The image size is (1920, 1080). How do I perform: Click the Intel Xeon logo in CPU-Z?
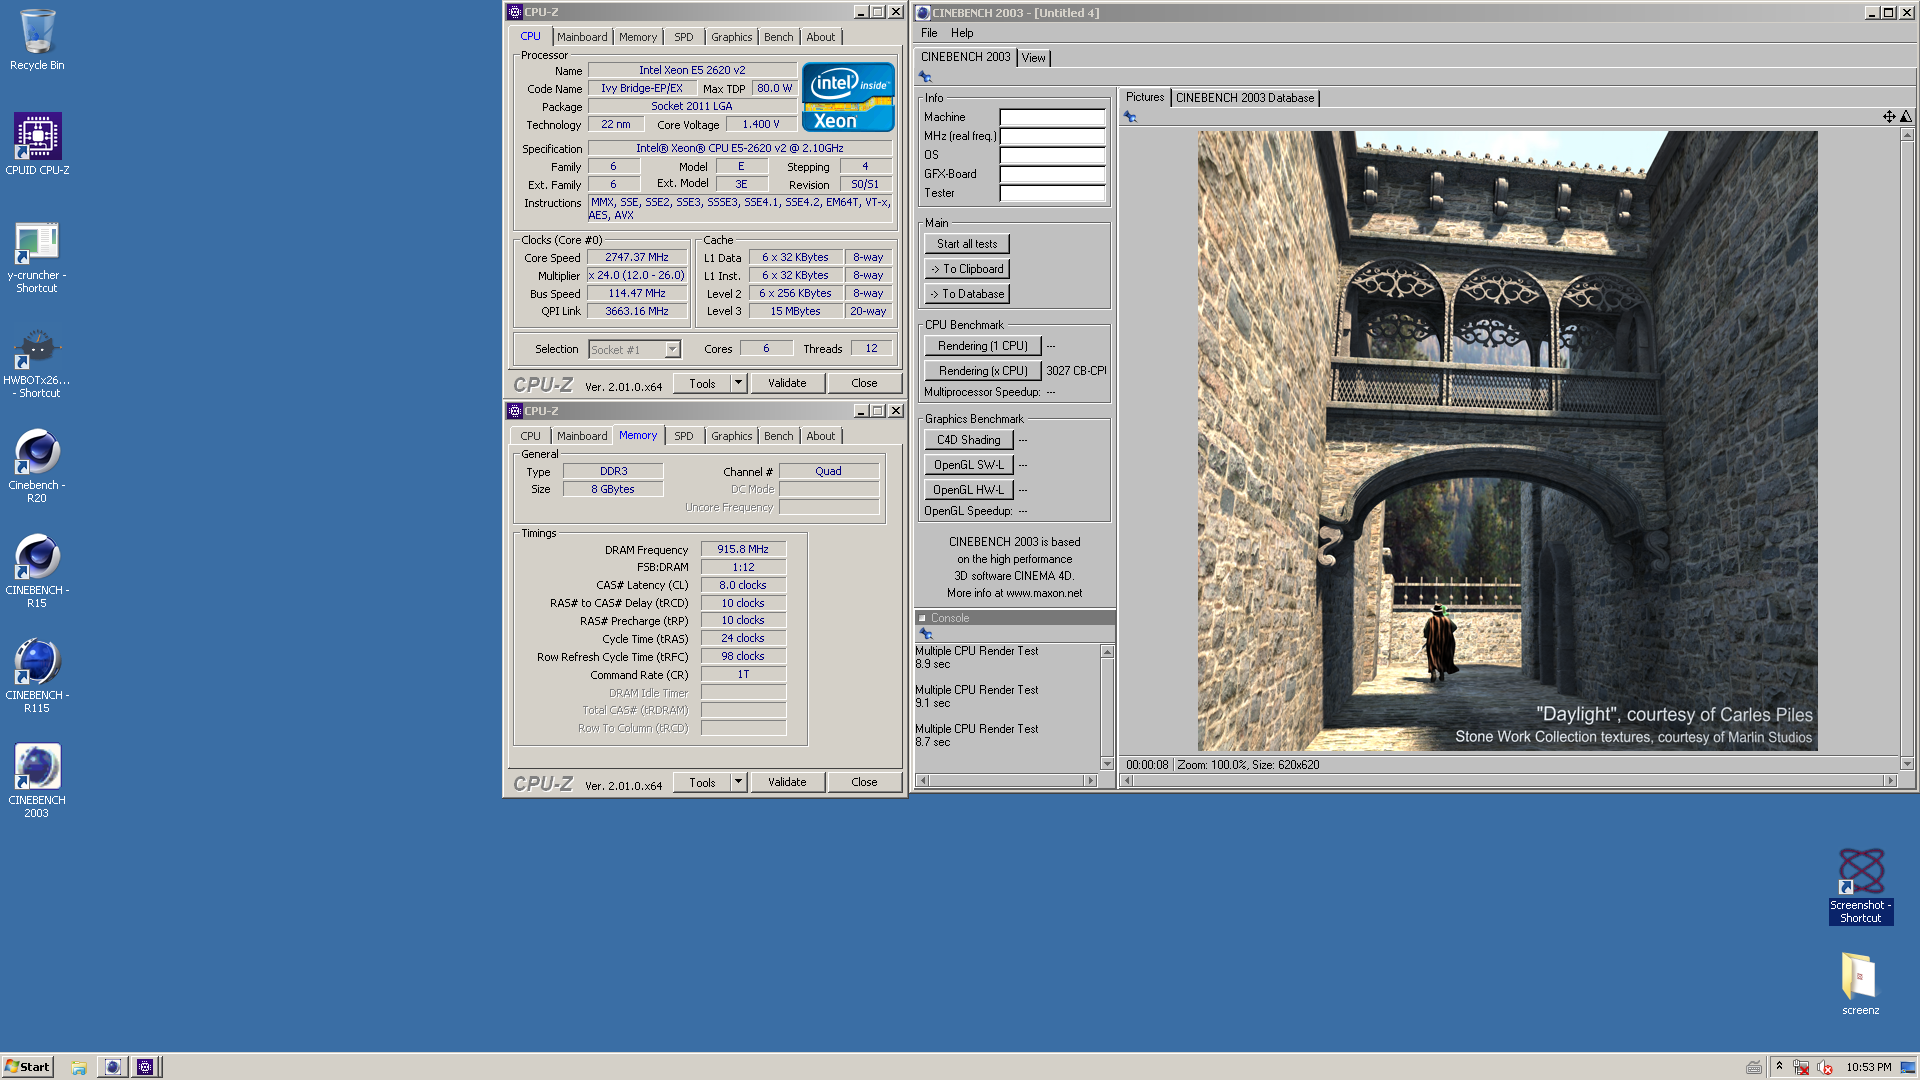click(x=848, y=97)
